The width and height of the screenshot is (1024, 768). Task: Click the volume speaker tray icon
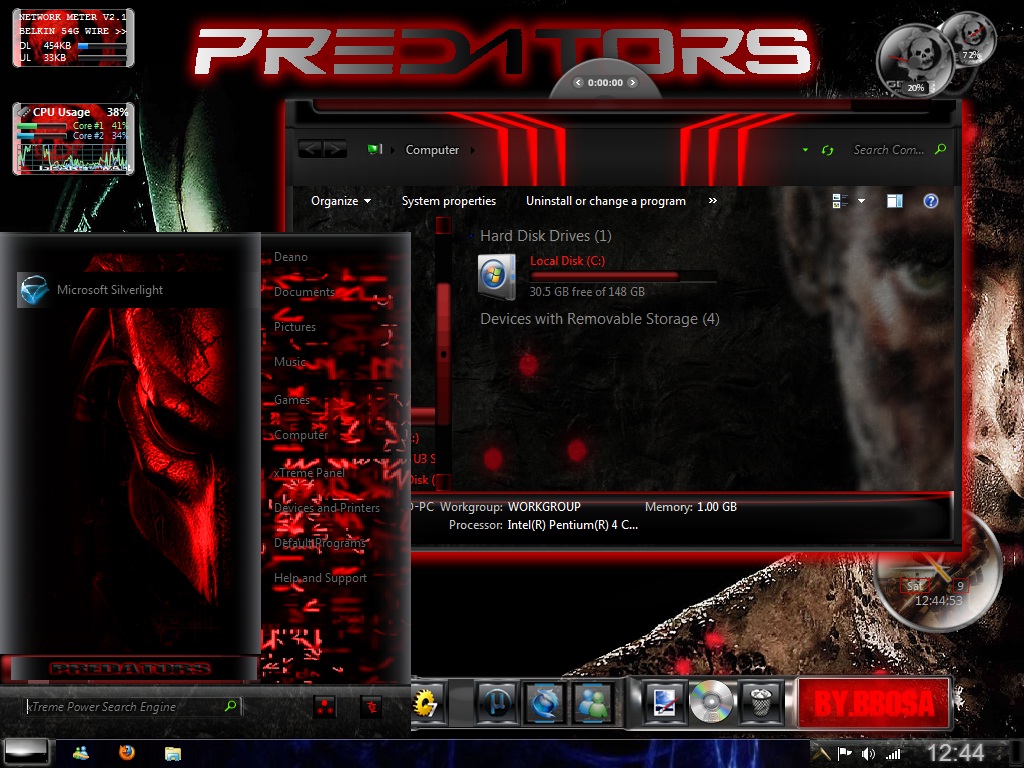pyautogui.click(x=868, y=754)
